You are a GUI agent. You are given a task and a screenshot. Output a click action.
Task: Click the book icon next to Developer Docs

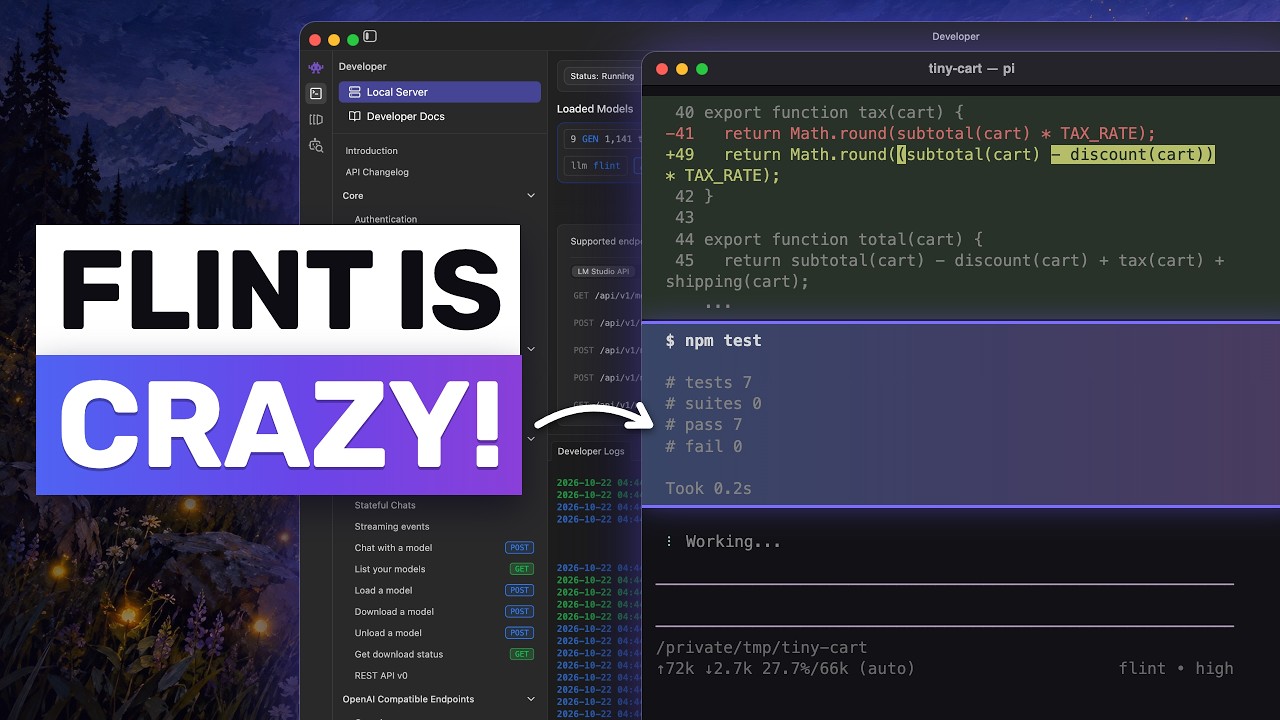[x=354, y=116]
